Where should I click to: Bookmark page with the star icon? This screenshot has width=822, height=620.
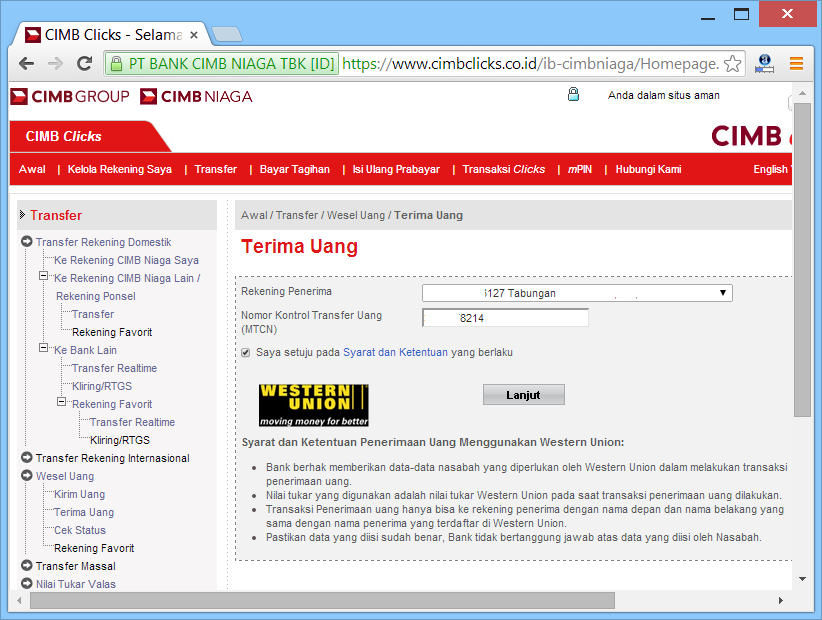(732, 64)
